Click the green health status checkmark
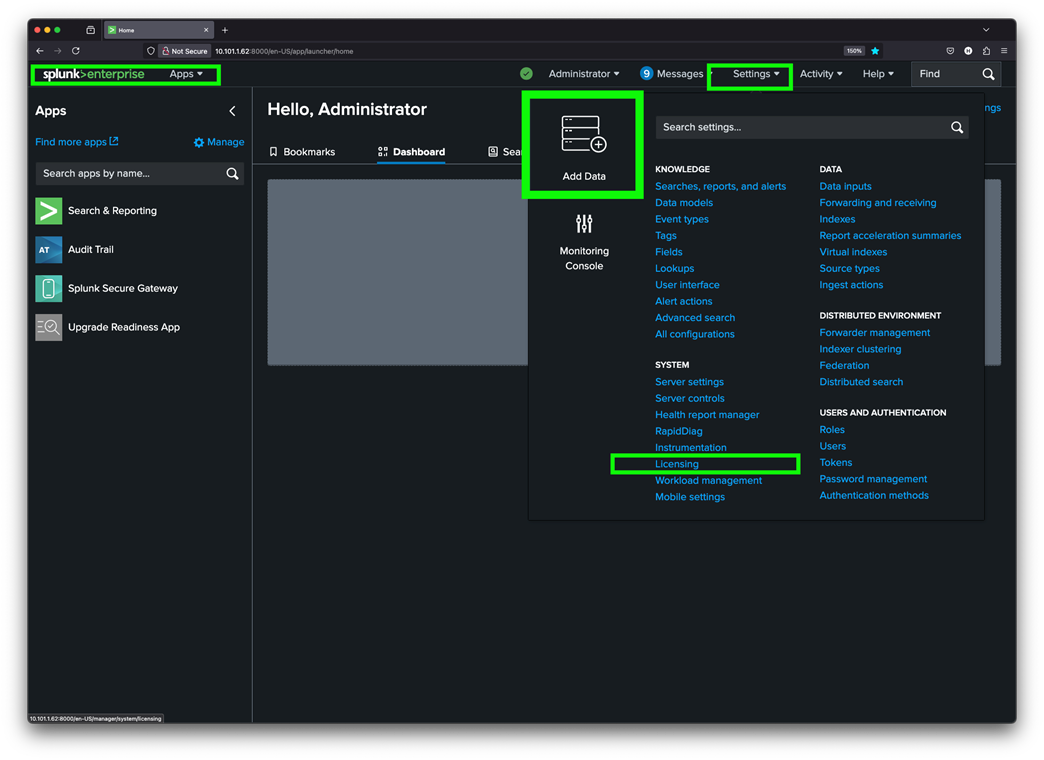The image size is (1044, 760). click(x=526, y=74)
